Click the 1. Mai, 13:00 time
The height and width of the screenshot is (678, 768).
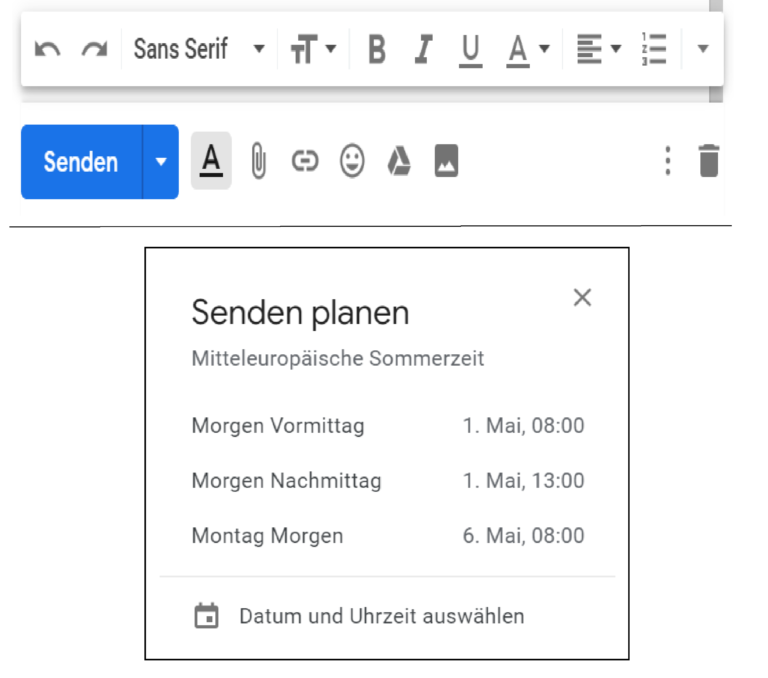[x=524, y=480]
